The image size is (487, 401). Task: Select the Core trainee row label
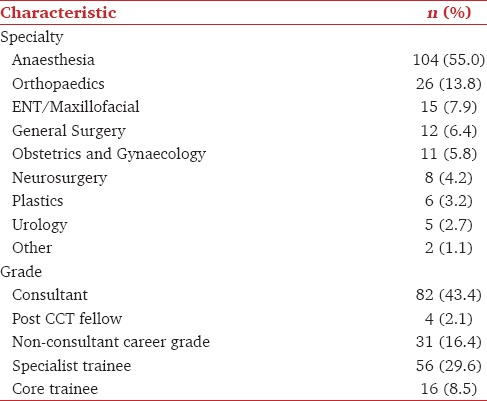coord(55,389)
